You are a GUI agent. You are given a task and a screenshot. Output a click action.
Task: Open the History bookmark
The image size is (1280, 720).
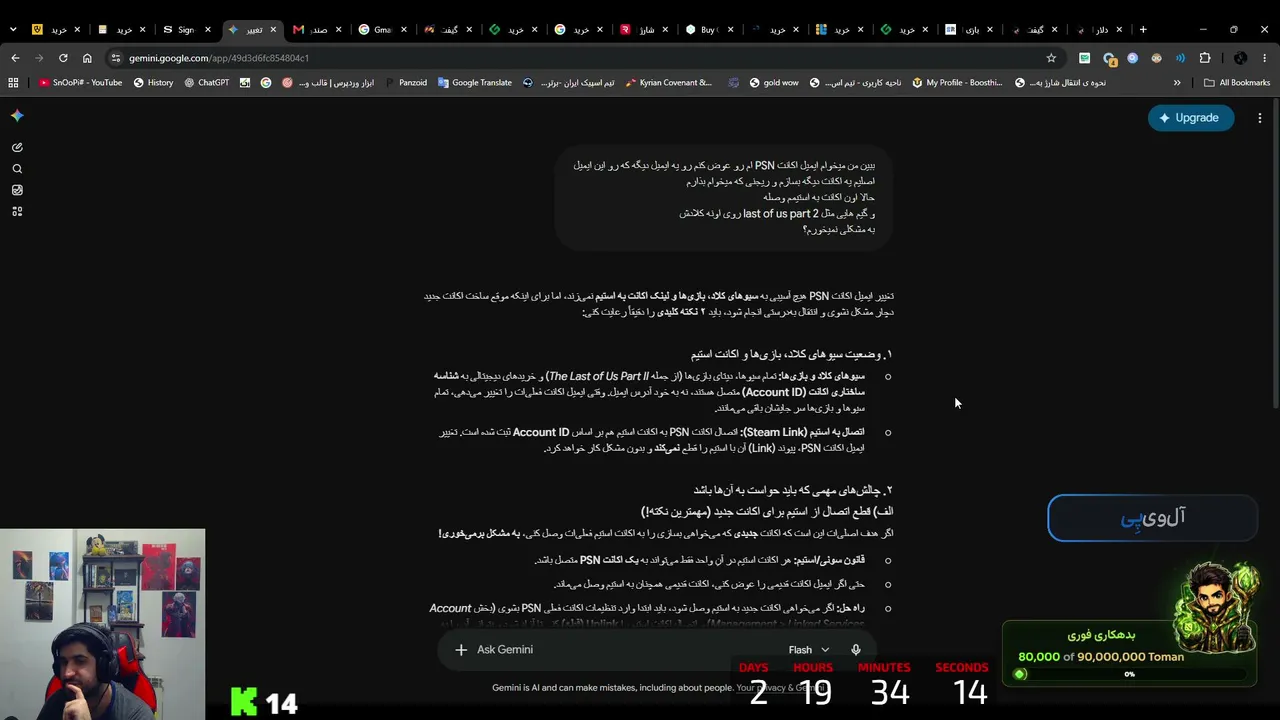coord(153,83)
